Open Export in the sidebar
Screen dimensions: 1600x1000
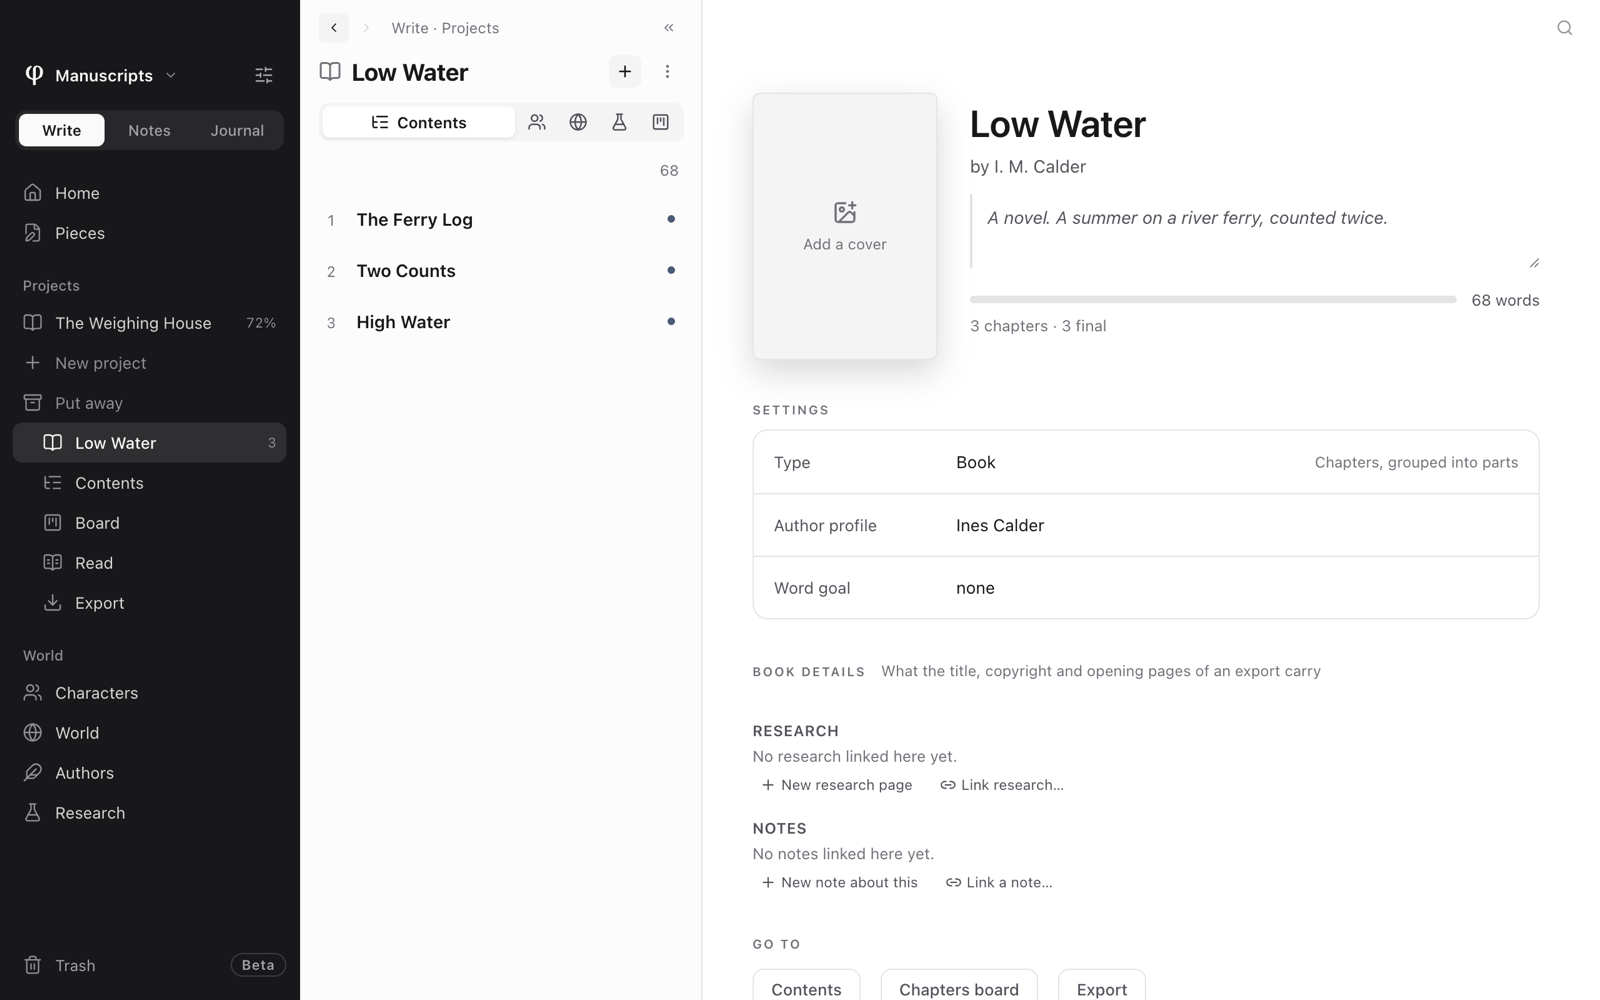point(150,603)
